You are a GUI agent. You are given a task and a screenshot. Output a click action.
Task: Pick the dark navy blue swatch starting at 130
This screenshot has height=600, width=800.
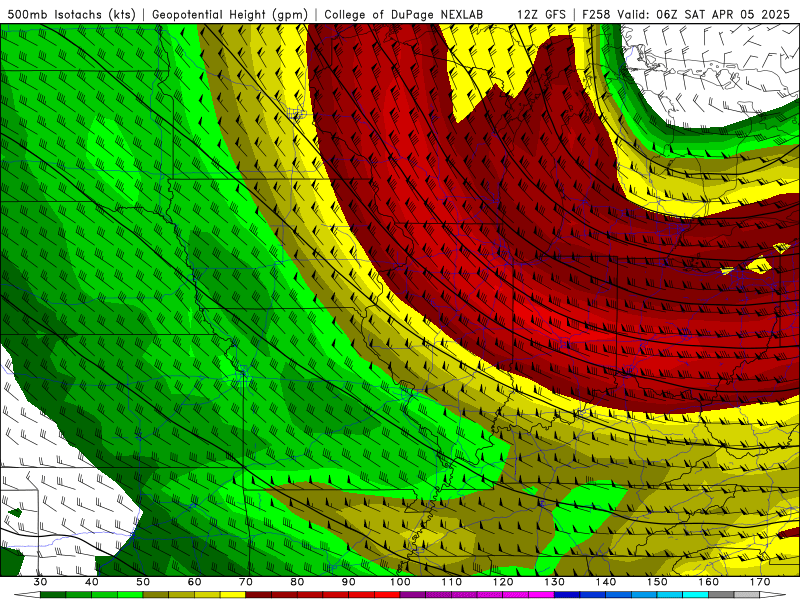click(567, 594)
